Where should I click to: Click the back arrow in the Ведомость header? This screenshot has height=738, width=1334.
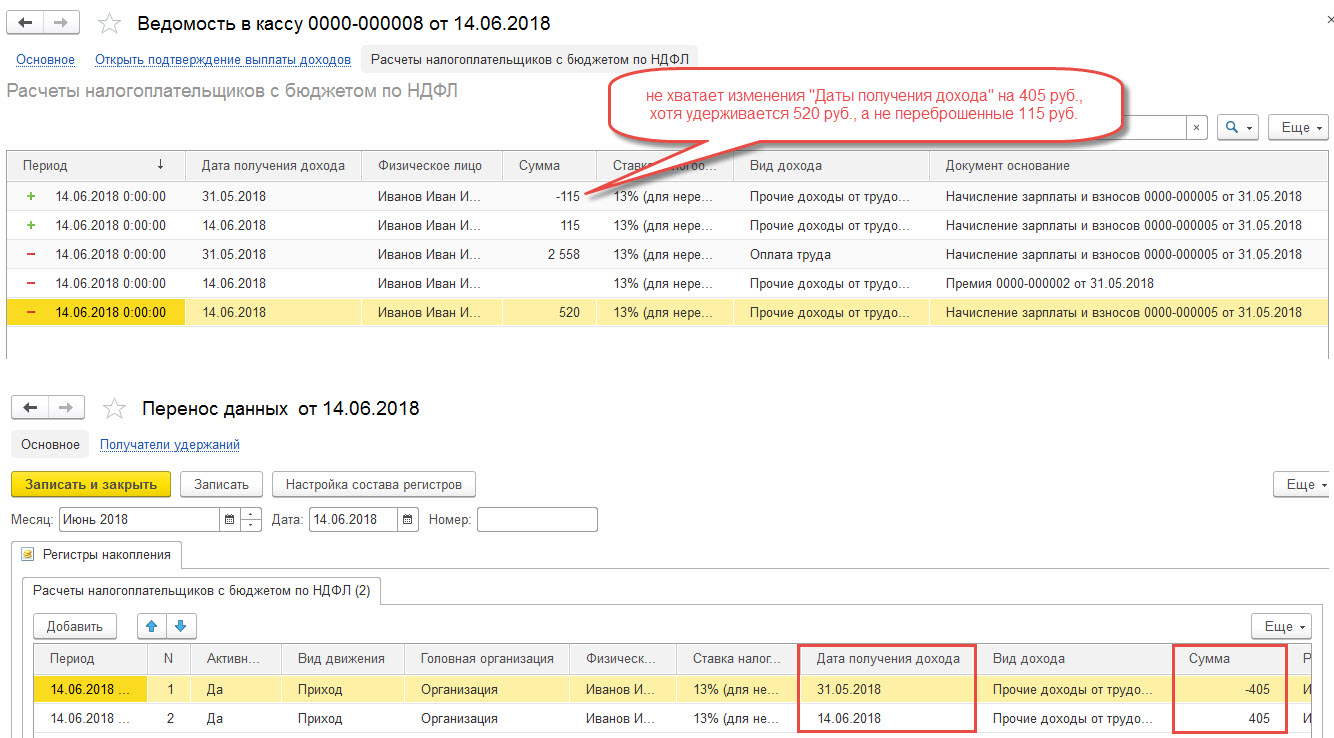coord(27,24)
